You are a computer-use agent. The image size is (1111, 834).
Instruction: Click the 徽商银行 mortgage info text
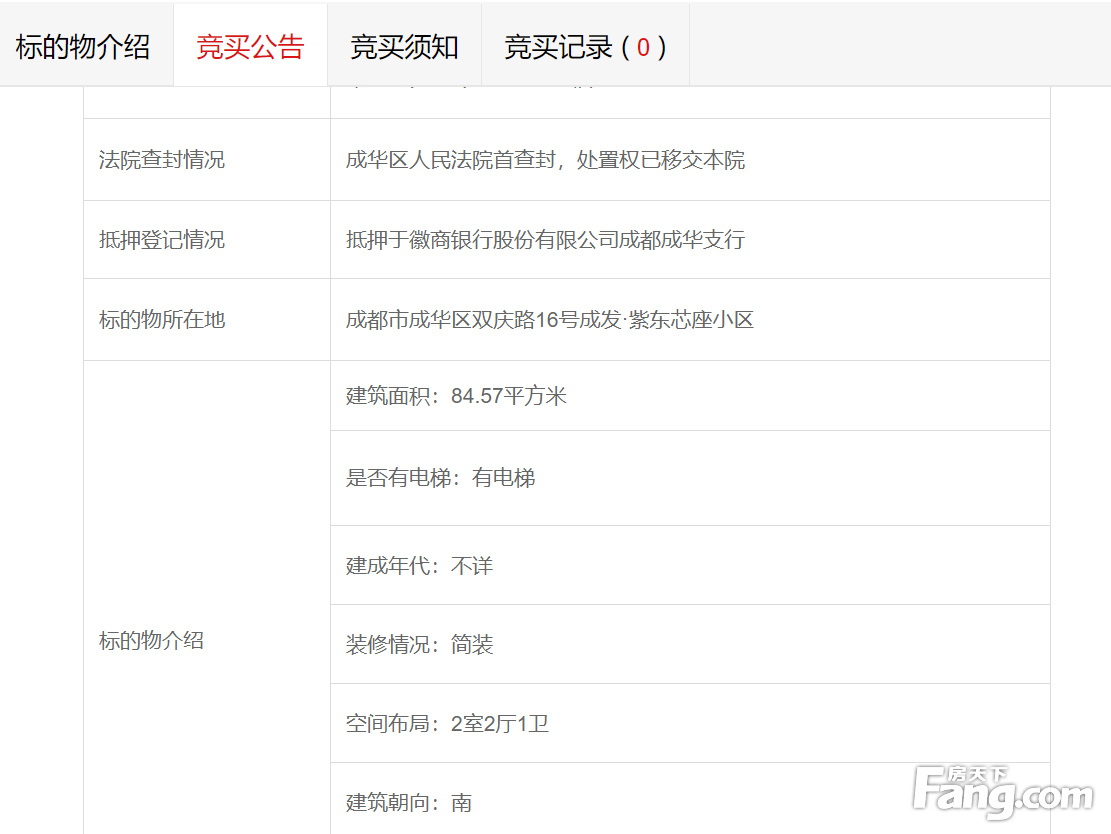(545, 240)
